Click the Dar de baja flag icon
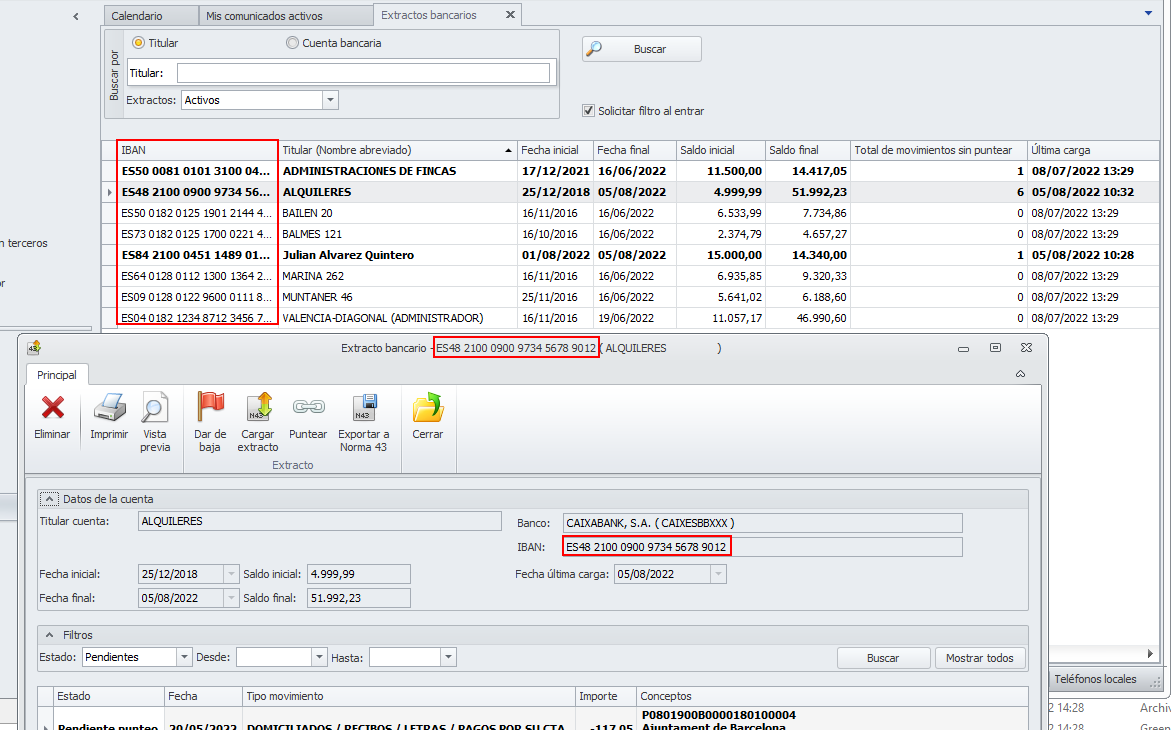The height and width of the screenshot is (730, 1171). (x=210, y=407)
